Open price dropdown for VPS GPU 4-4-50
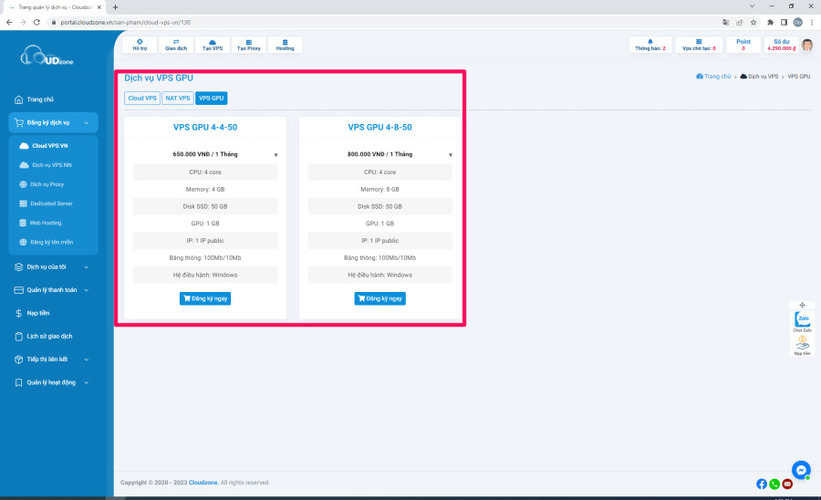Image resolution: width=821 pixels, height=500 pixels. coord(275,155)
